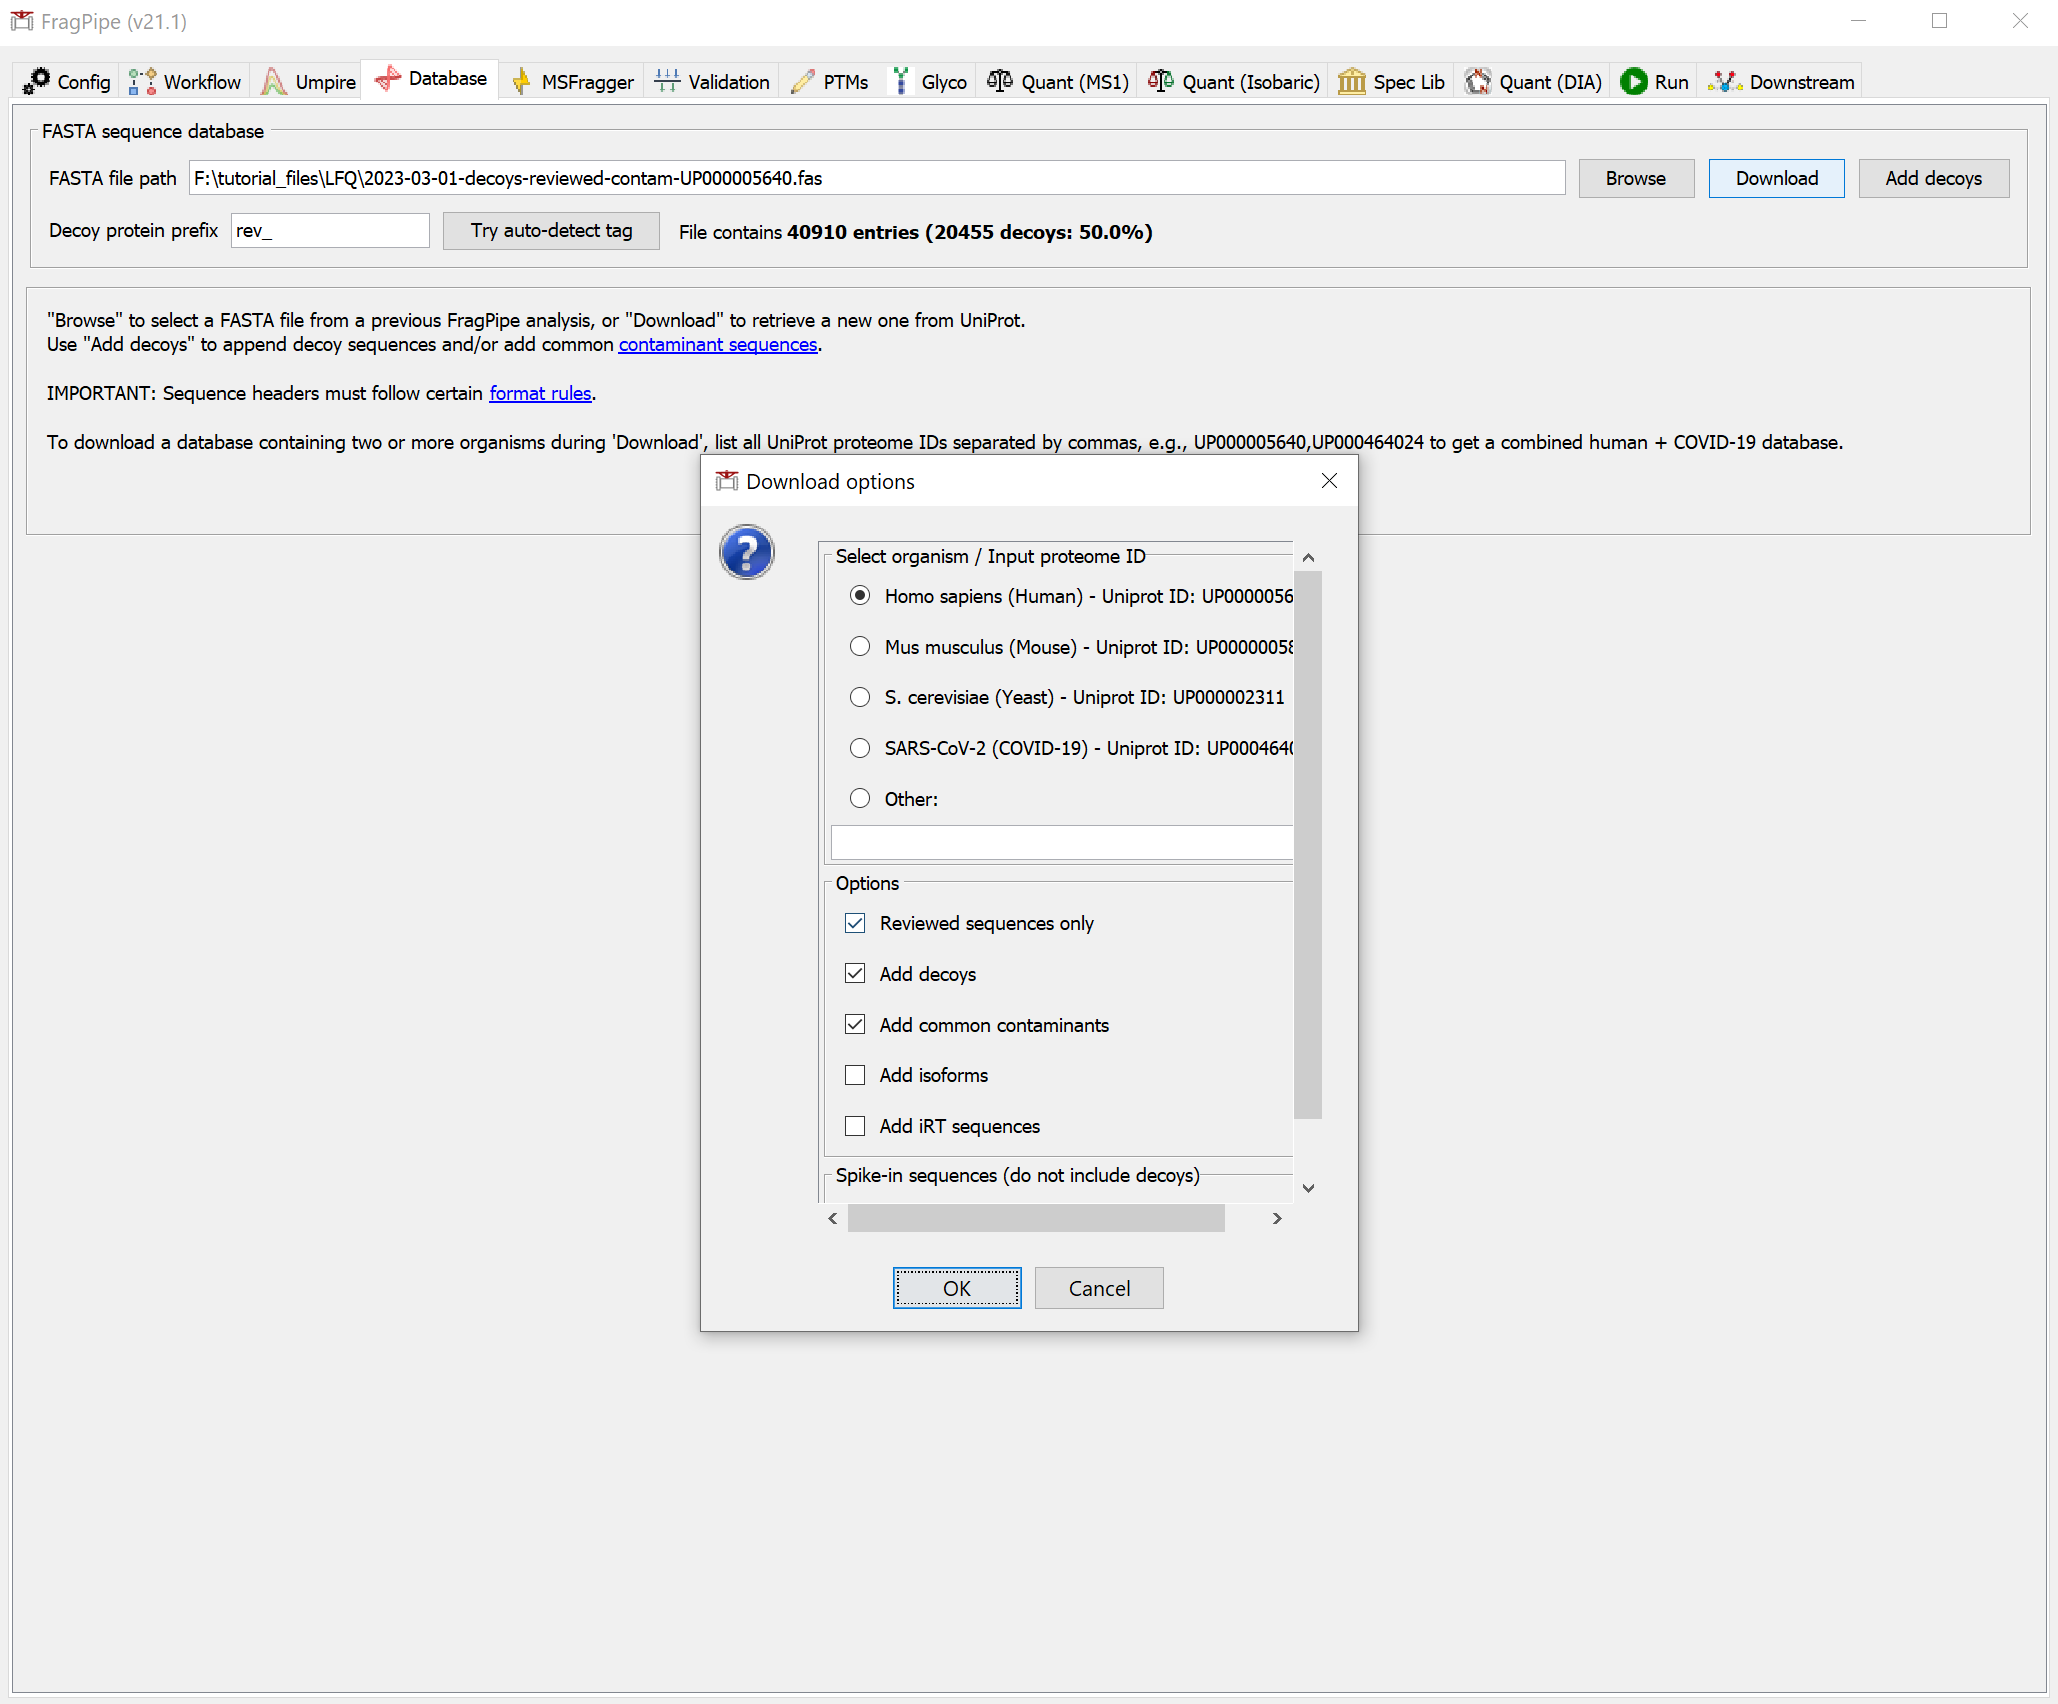Image resolution: width=2058 pixels, height=1704 pixels.
Task: Select the Mus musculus (Mouse) radio button
Action: [x=859, y=646]
